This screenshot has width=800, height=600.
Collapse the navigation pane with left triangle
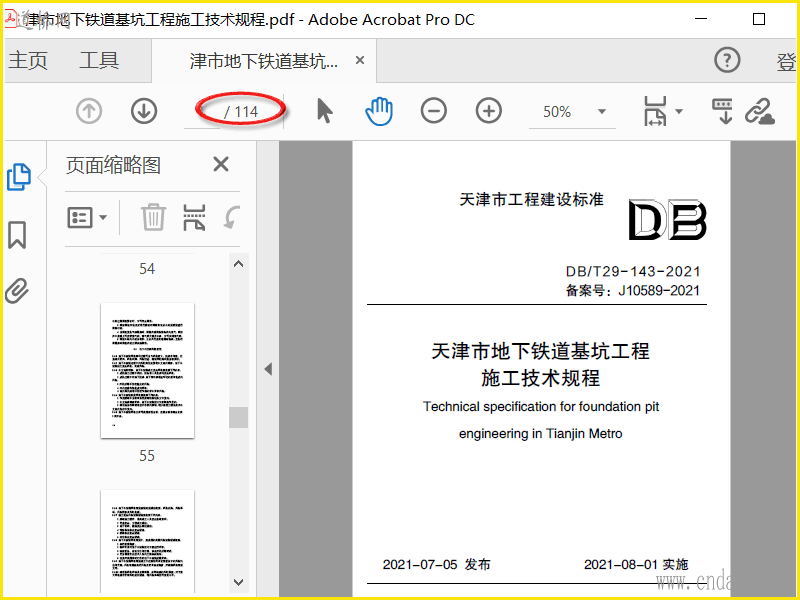click(x=268, y=369)
